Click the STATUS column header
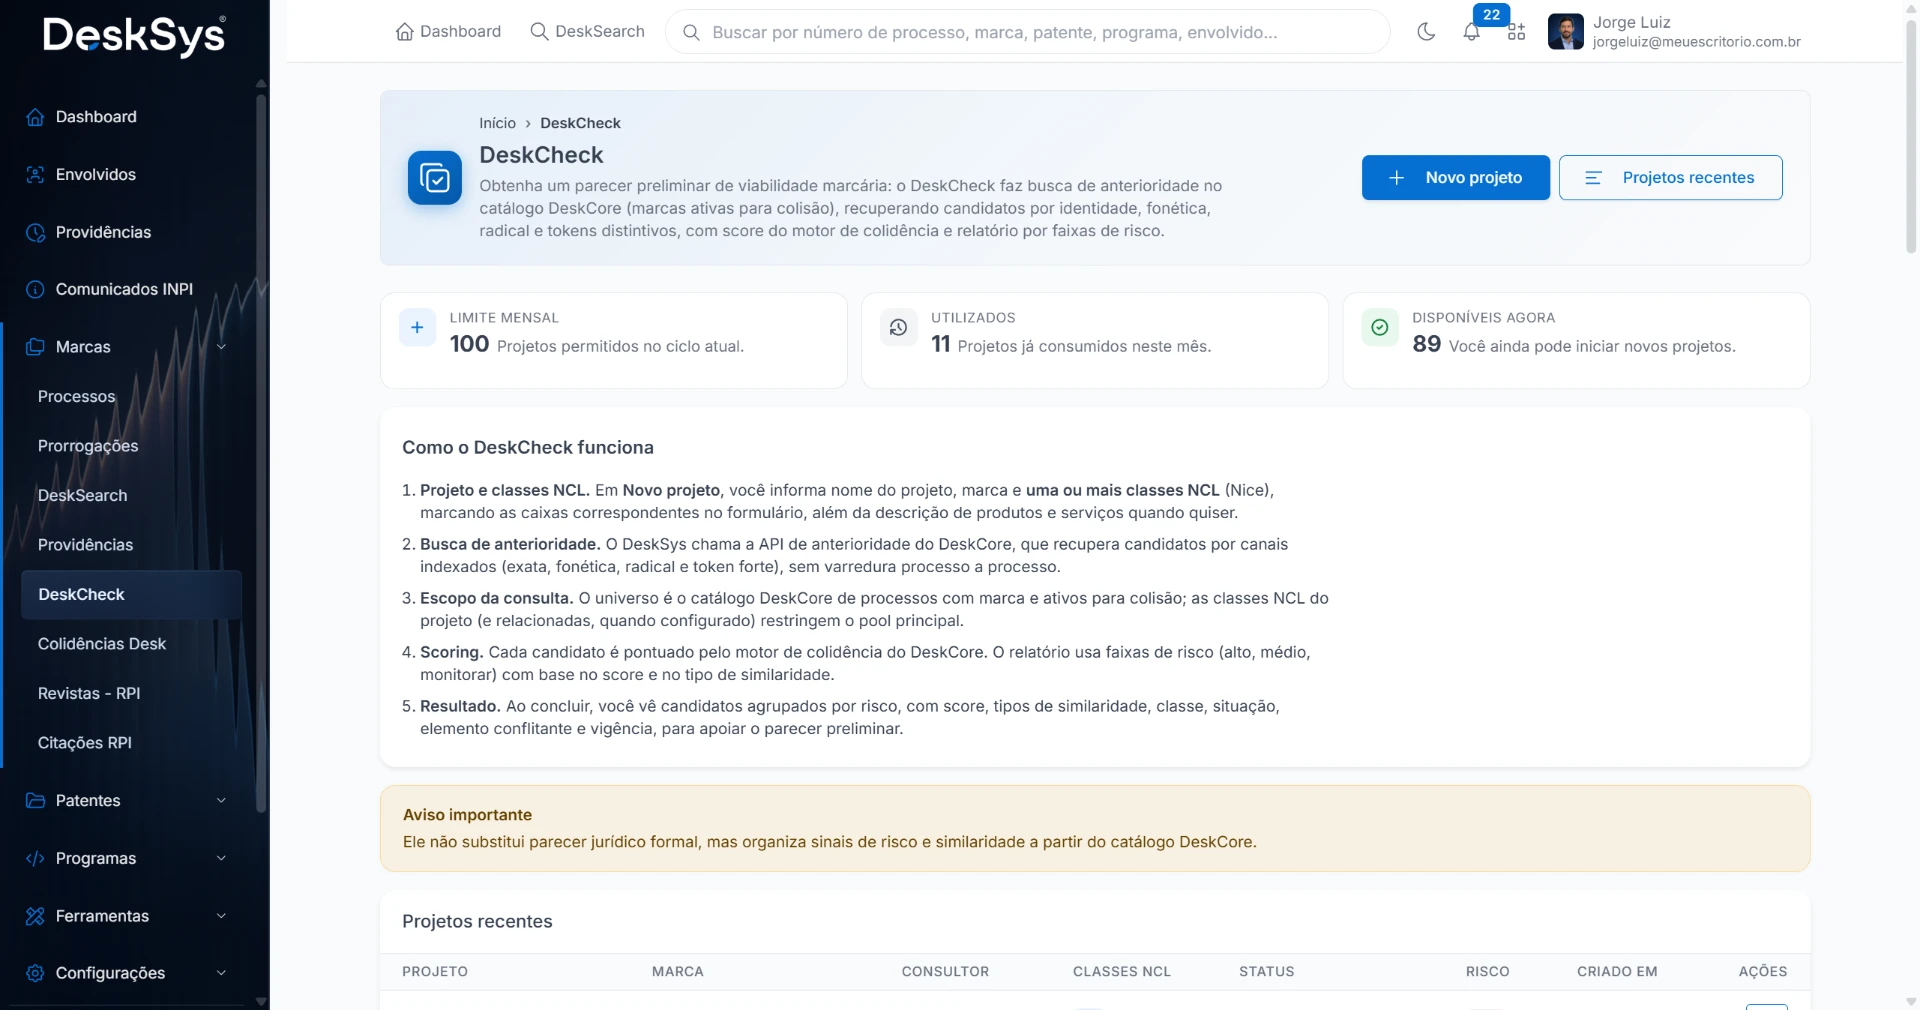1920x1010 pixels. [1267, 972]
